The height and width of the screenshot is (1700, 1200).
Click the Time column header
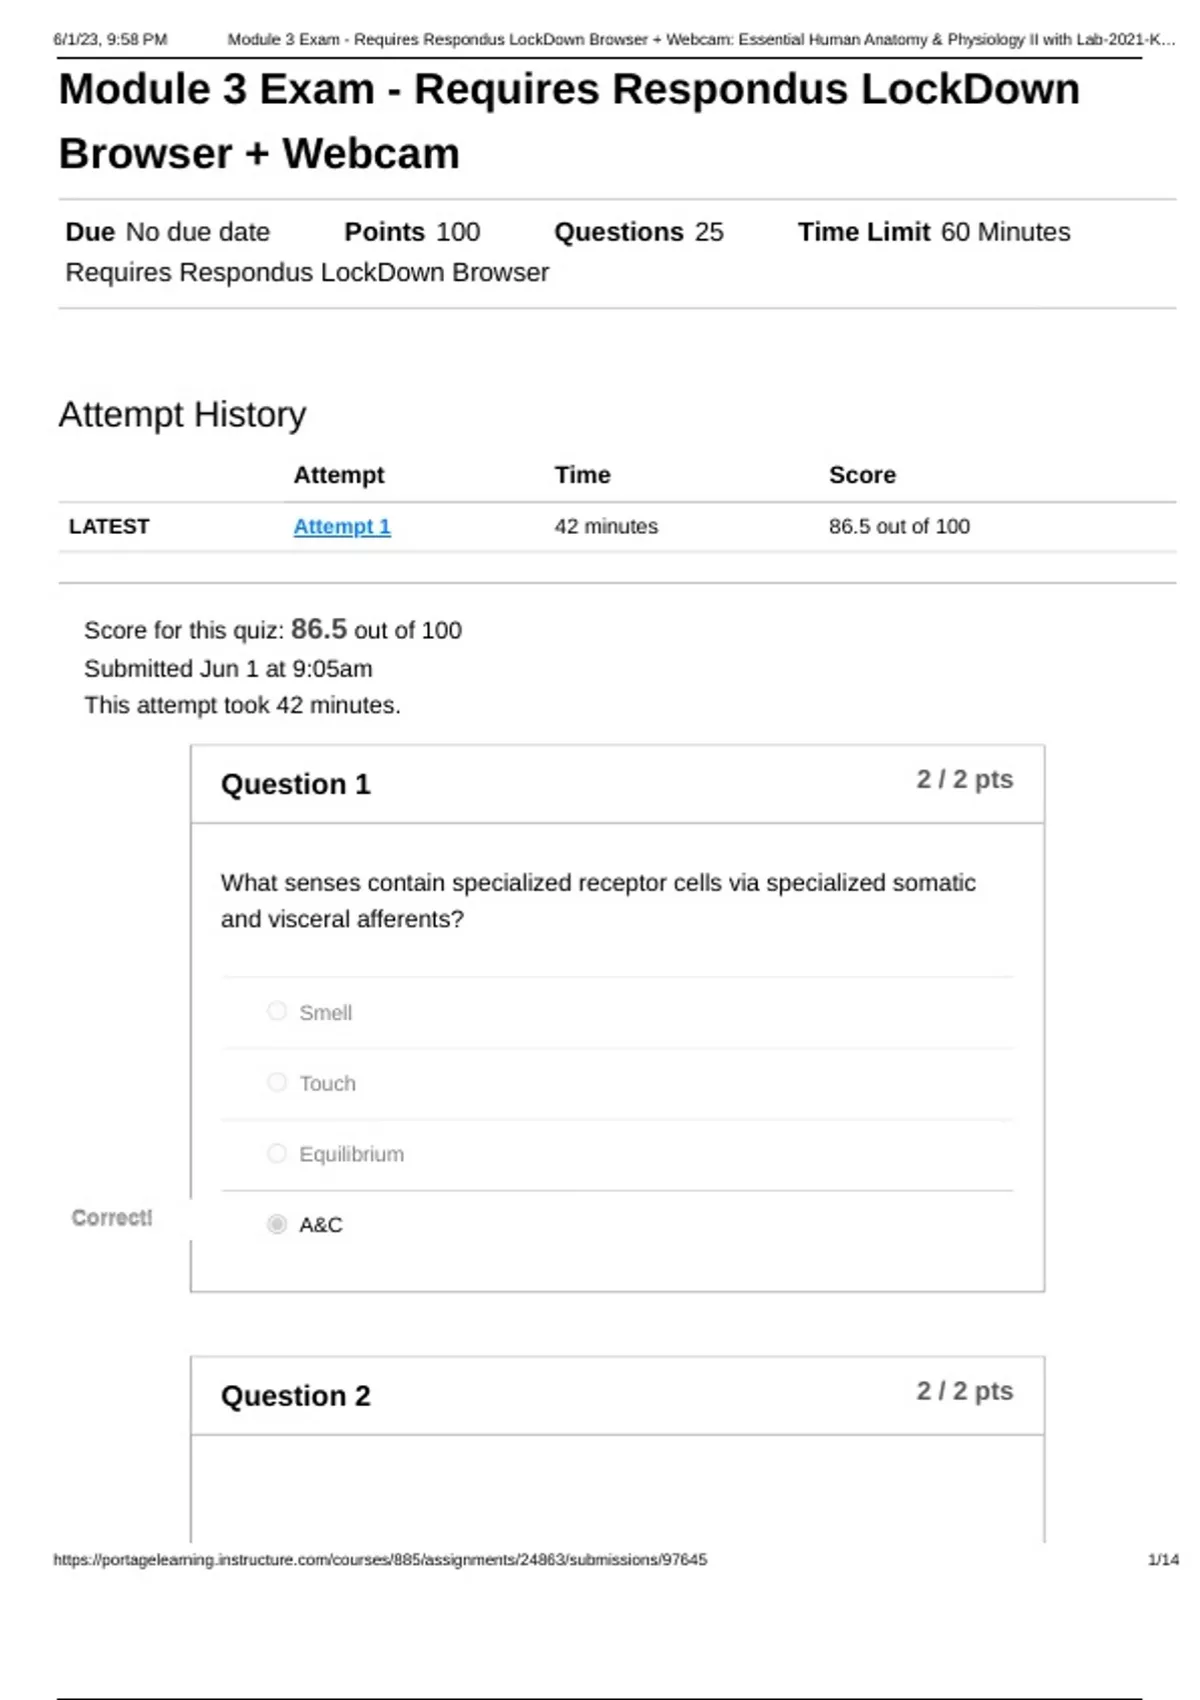[x=582, y=475]
